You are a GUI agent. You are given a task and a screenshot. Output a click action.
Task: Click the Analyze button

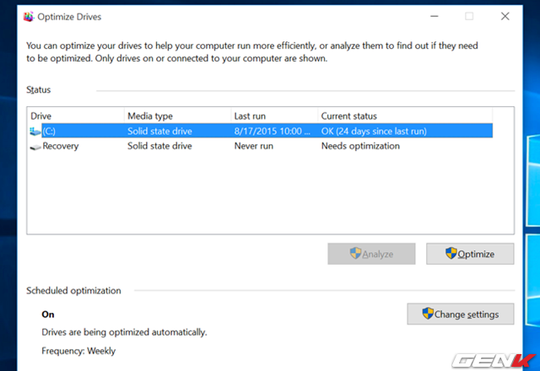tap(372, 254)
